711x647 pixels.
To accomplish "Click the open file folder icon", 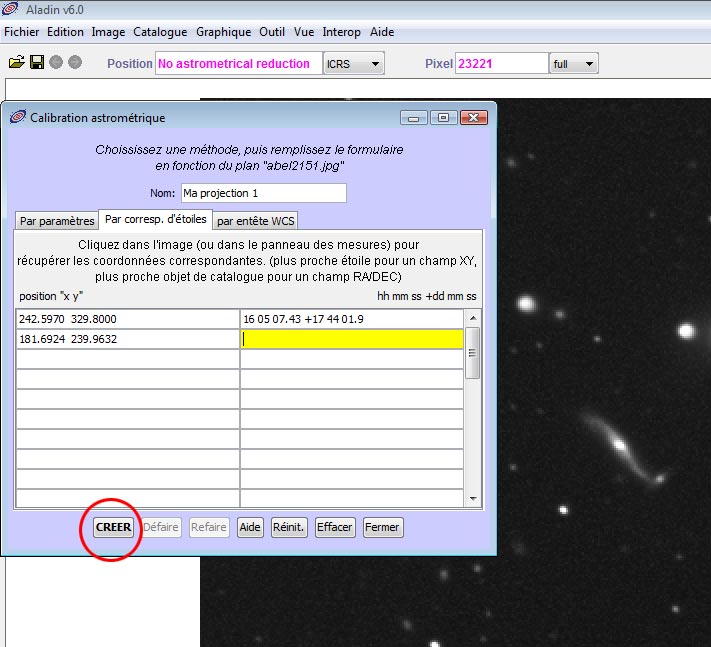I will [x=17, y=62].
